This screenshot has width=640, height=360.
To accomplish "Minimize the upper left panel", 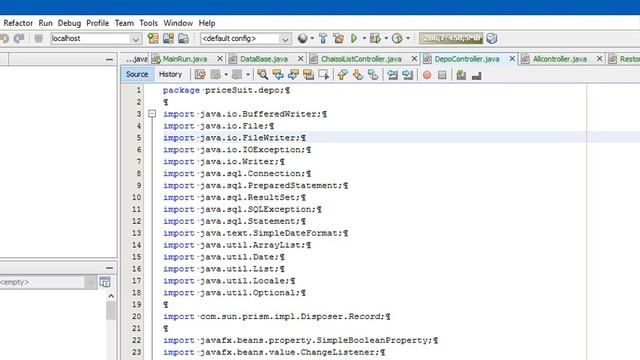I will [x=109, y=60].
